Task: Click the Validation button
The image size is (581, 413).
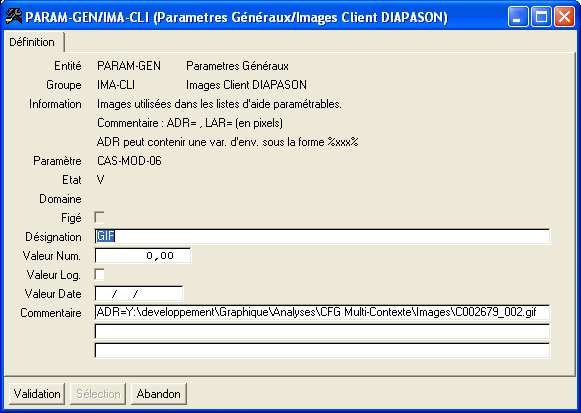Action: point(37,394)
